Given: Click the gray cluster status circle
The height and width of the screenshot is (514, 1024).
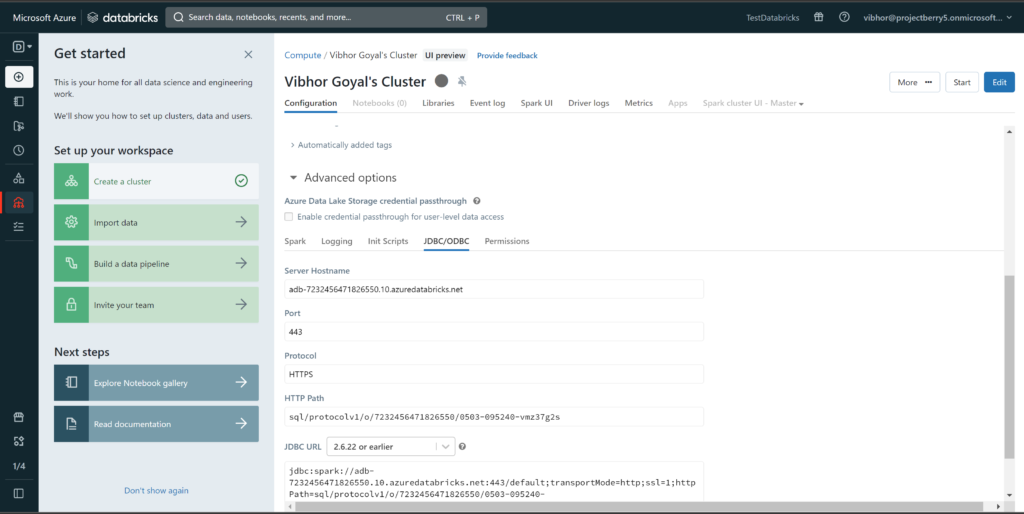Looking at the screenshot, I should click(441, 81).
